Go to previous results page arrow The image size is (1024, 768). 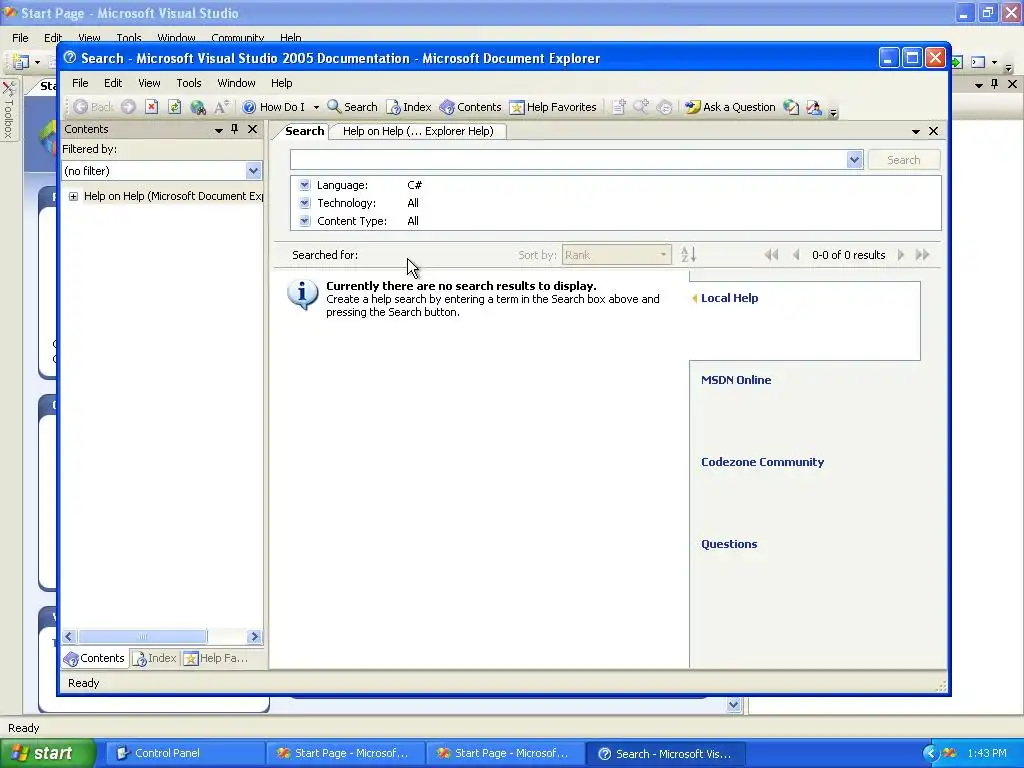pyautogui.click(x=796, y=255)
